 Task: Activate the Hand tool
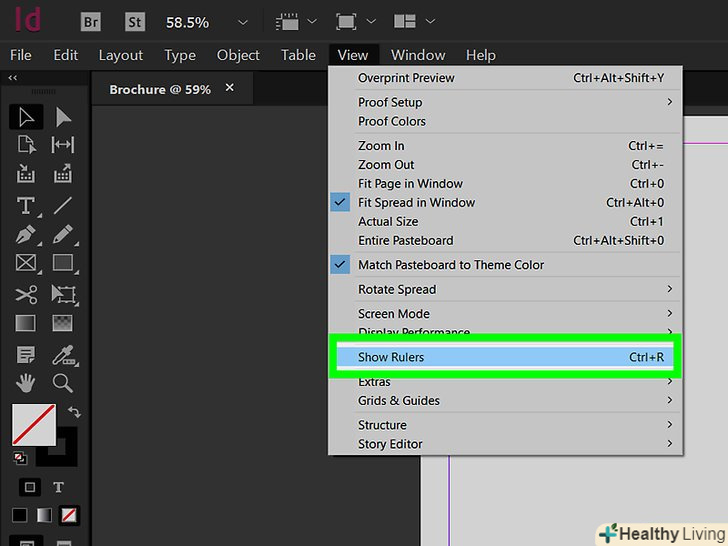coord(26,383)
